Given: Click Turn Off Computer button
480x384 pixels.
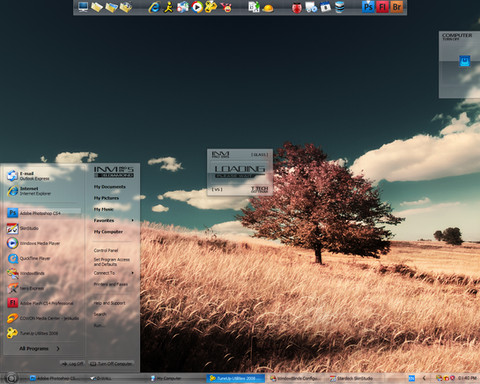Looking at the screenshot, I should pyautogui.click(x=111, y=364).
